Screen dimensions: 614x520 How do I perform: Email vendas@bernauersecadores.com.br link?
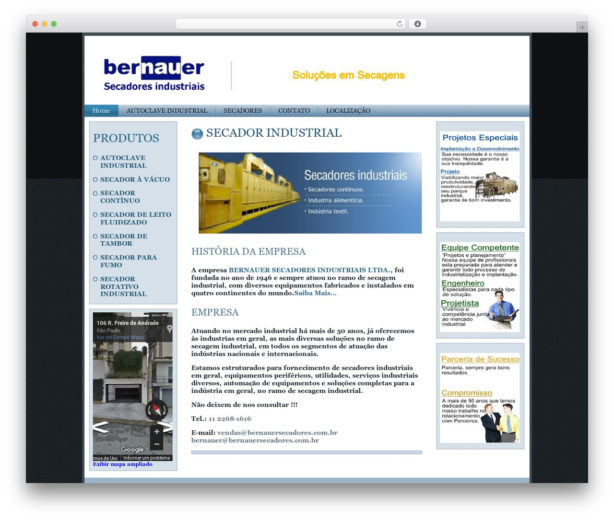(277, 433)
